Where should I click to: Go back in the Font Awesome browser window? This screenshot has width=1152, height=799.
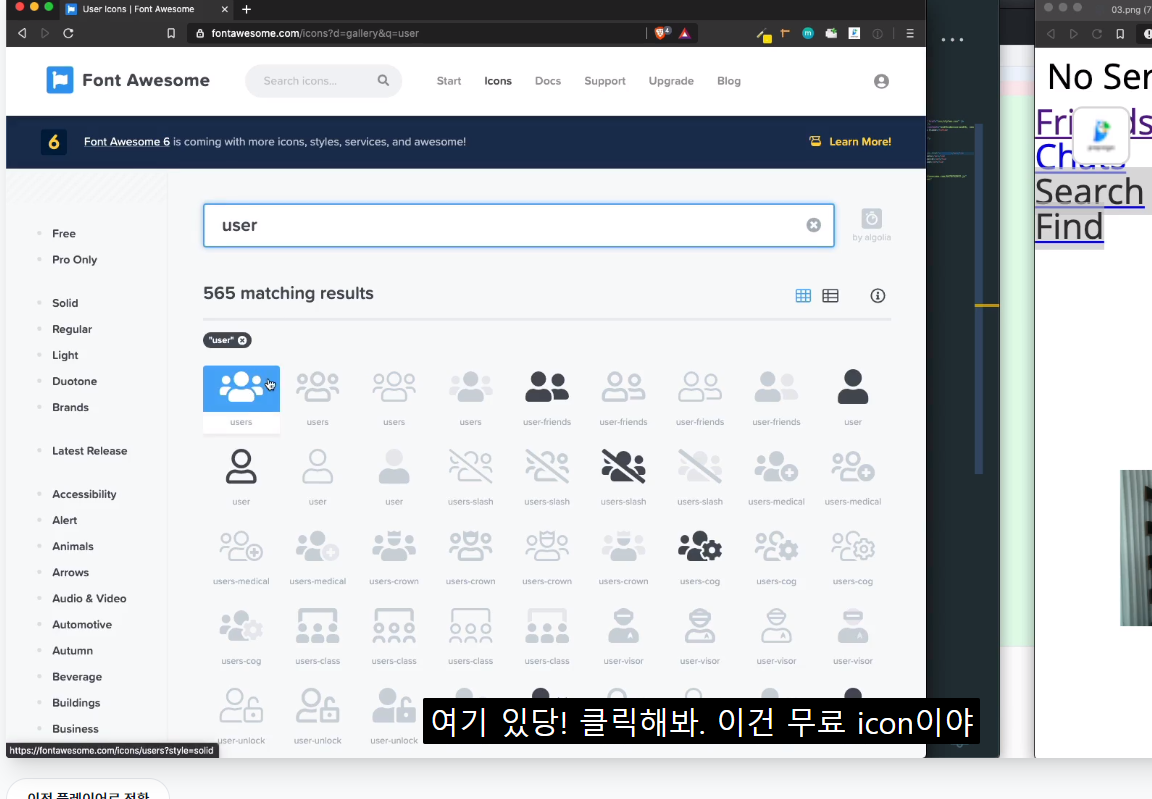tap(22, 33)
